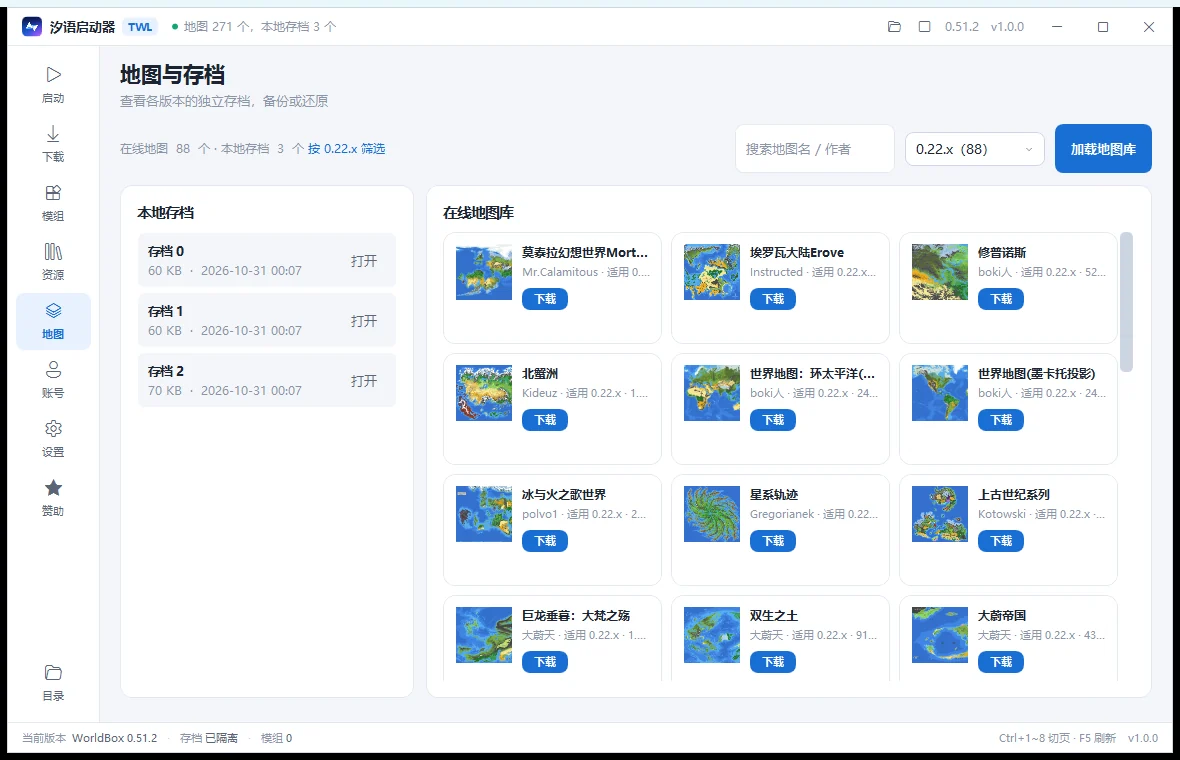
Task: Select the 存档 1 save name
Action: click(166, 312)
